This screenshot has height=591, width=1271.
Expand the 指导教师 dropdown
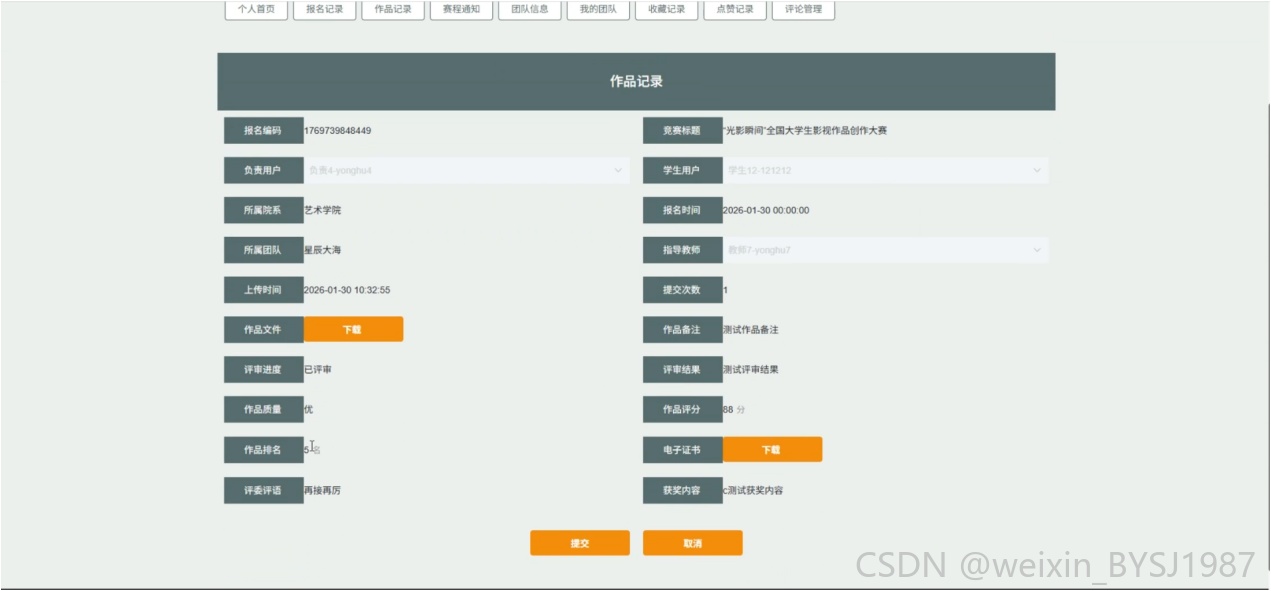[x=886, y=250]
